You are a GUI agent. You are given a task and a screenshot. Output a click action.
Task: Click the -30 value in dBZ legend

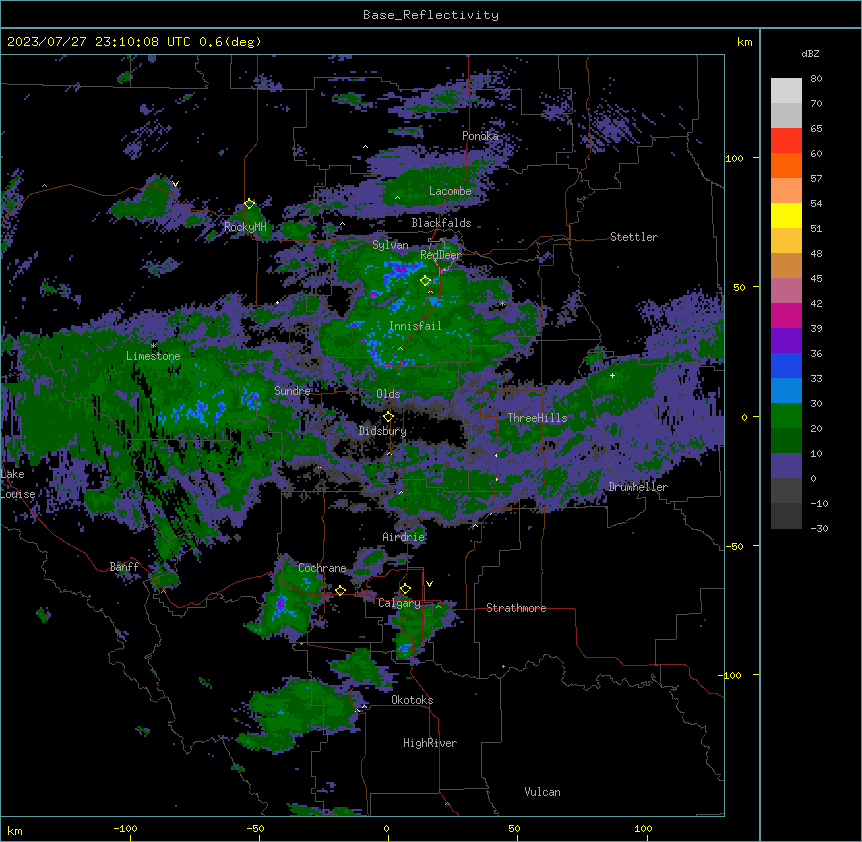click(x=819, y=529)
